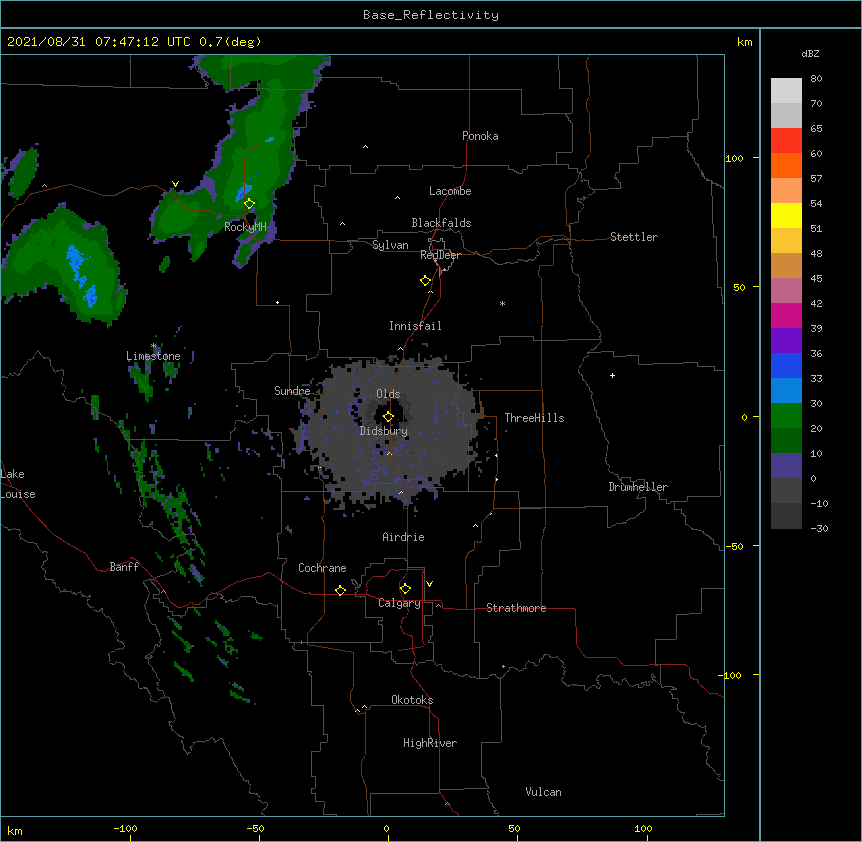Click the yellow V marker northwest of RockyMH
This screenshot has width=862, height=842.
coord(175,184)
